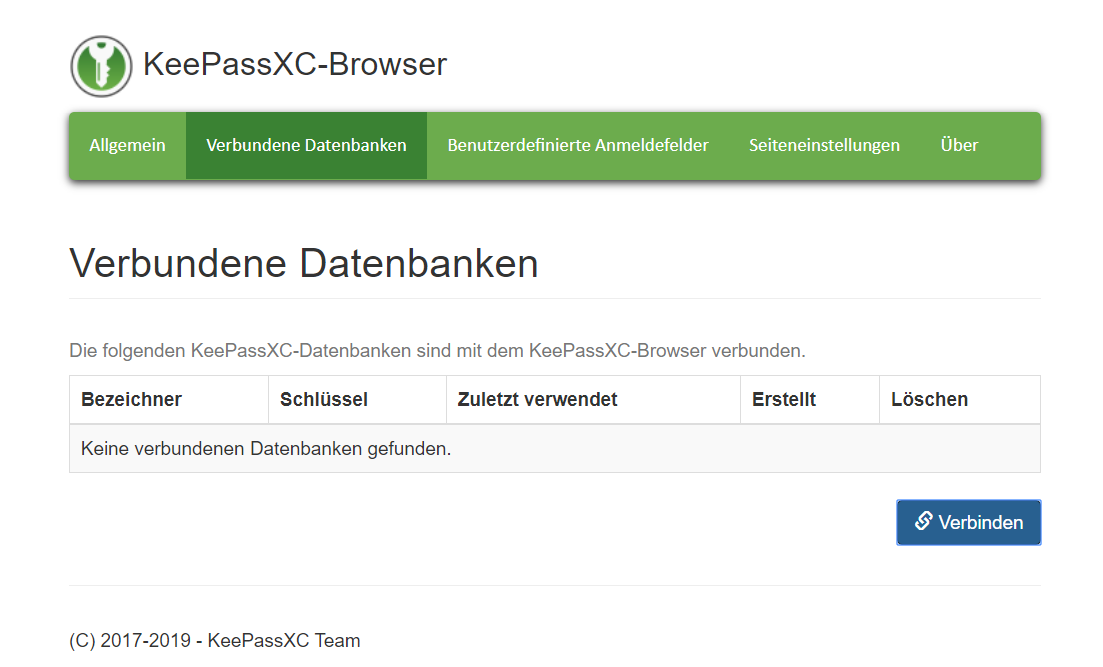Click the Löschen column header
The width and height of the screenshot is (1103, 667).
959,400
